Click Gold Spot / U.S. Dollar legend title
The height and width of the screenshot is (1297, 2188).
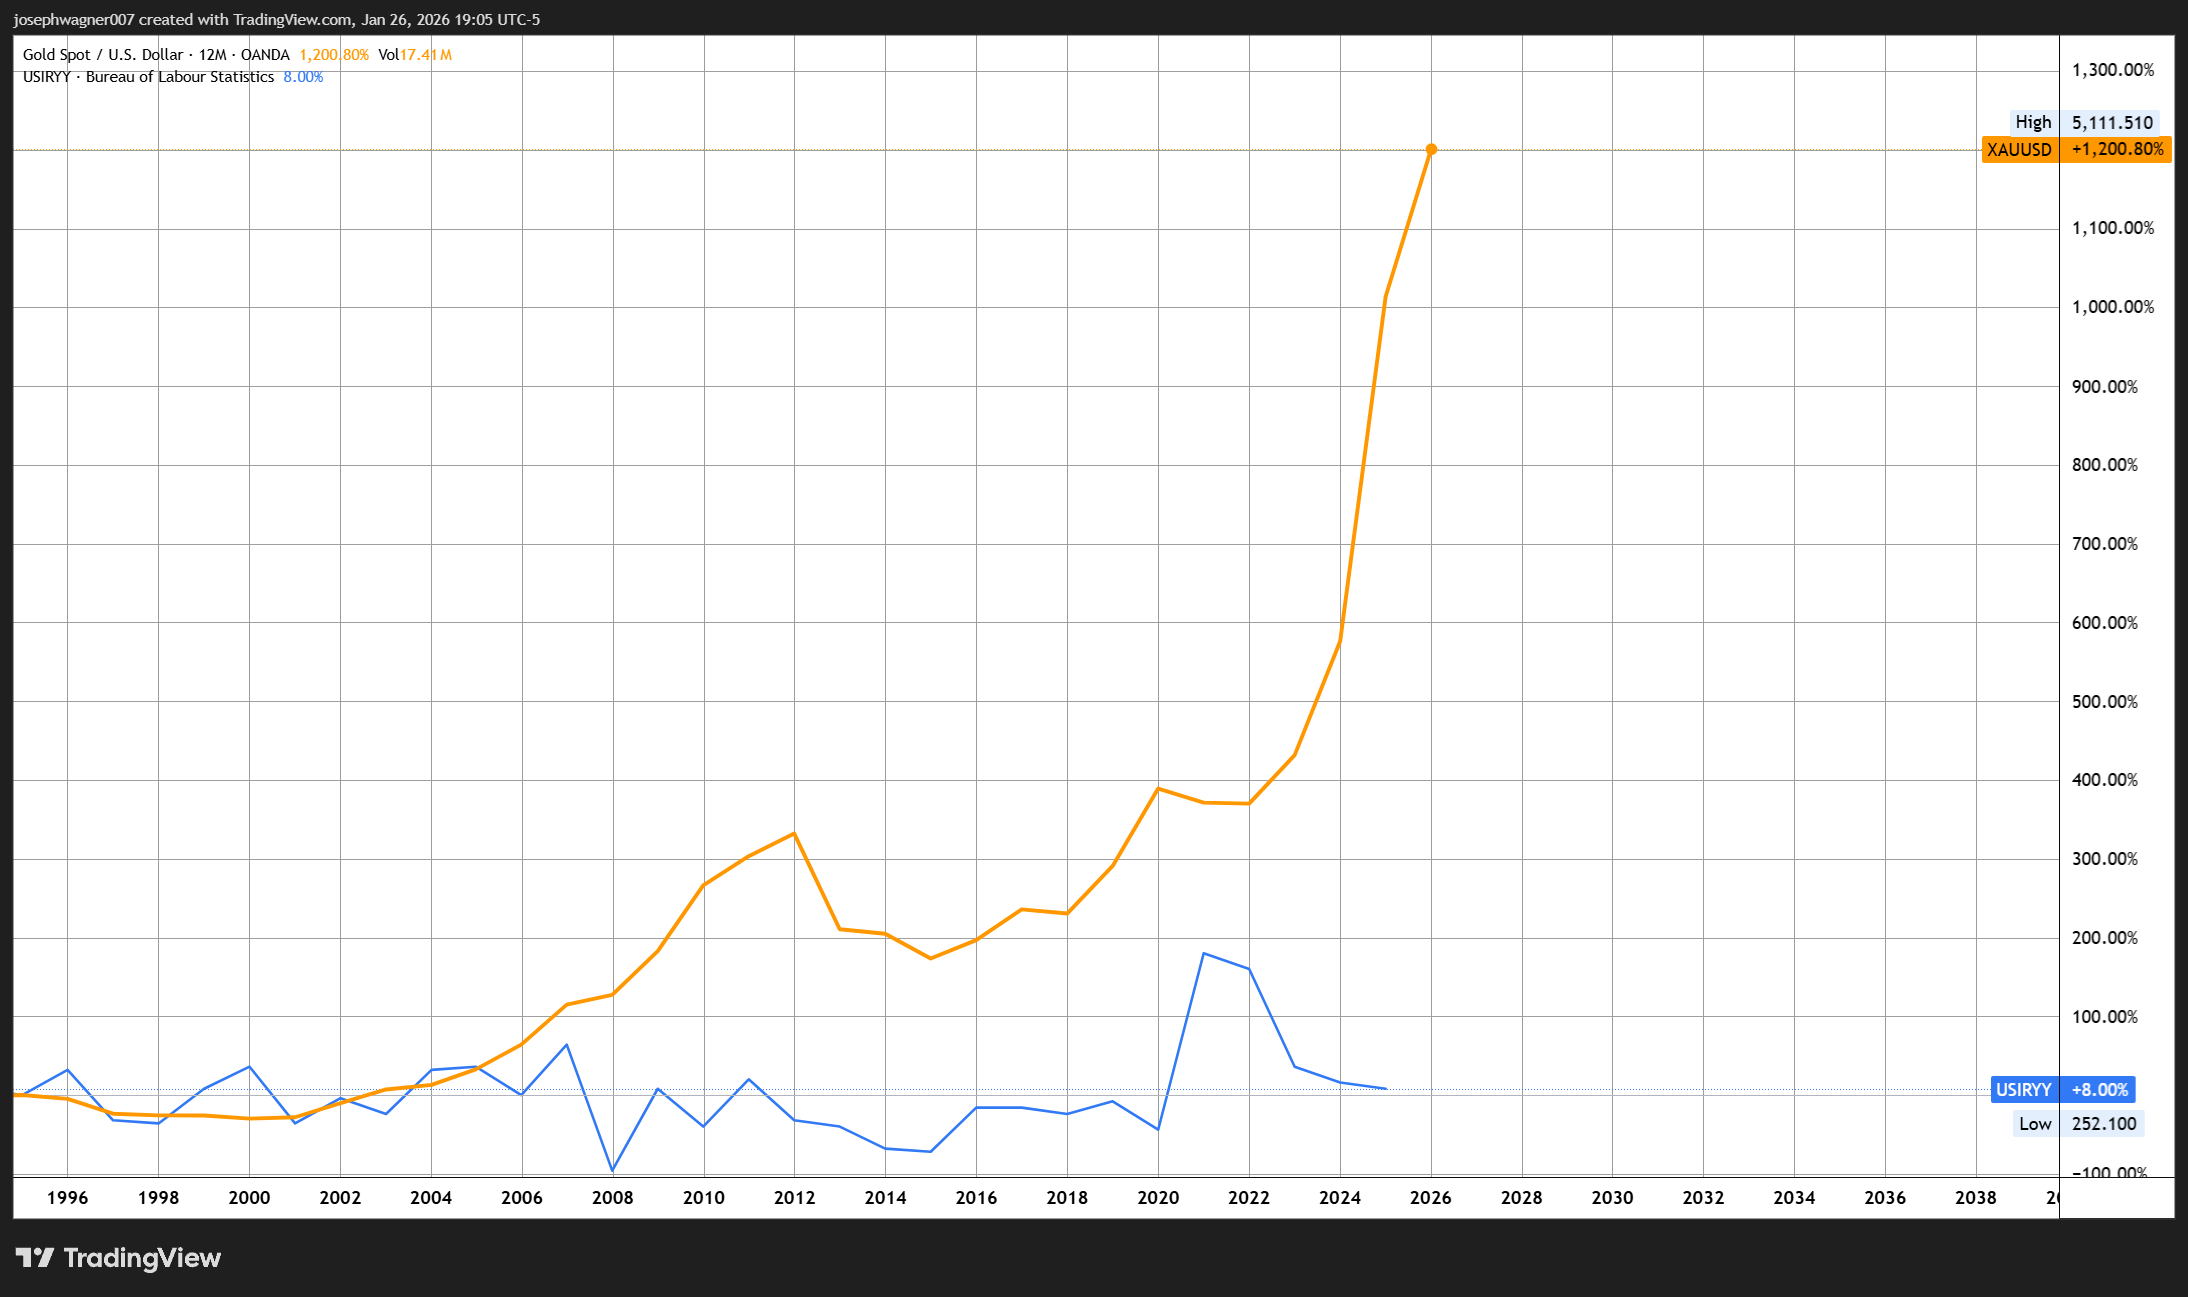pos(103,55)
